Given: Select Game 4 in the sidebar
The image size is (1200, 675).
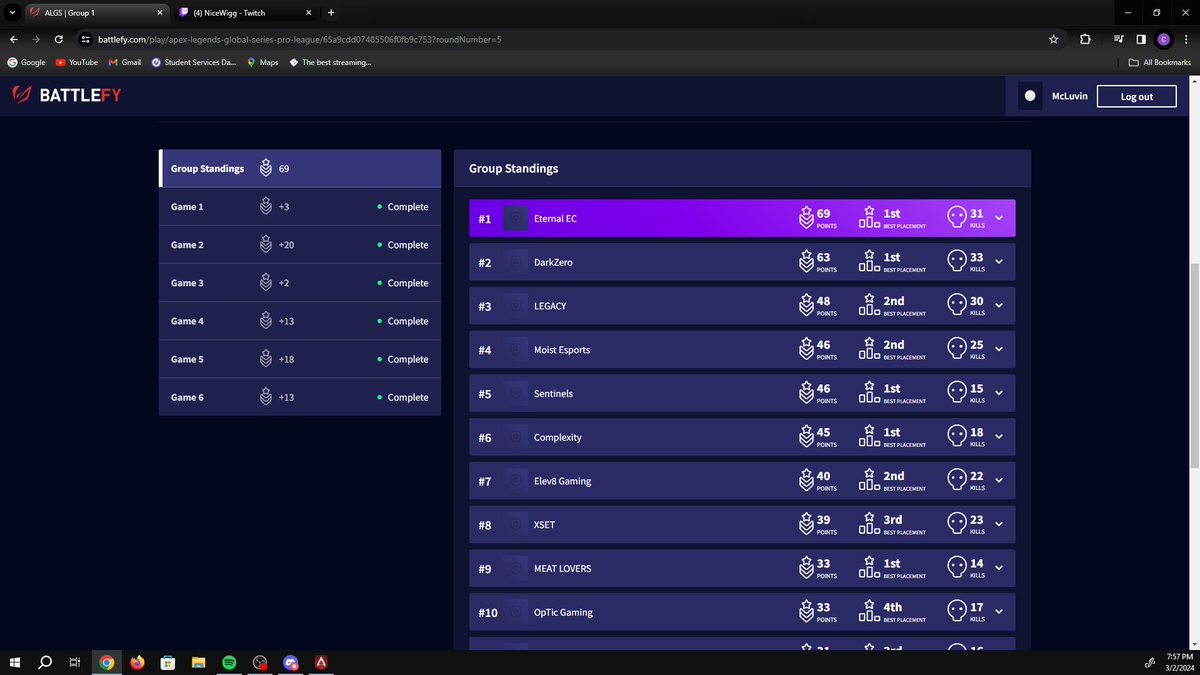Looking at the screenshot, I should coord(300,321).
